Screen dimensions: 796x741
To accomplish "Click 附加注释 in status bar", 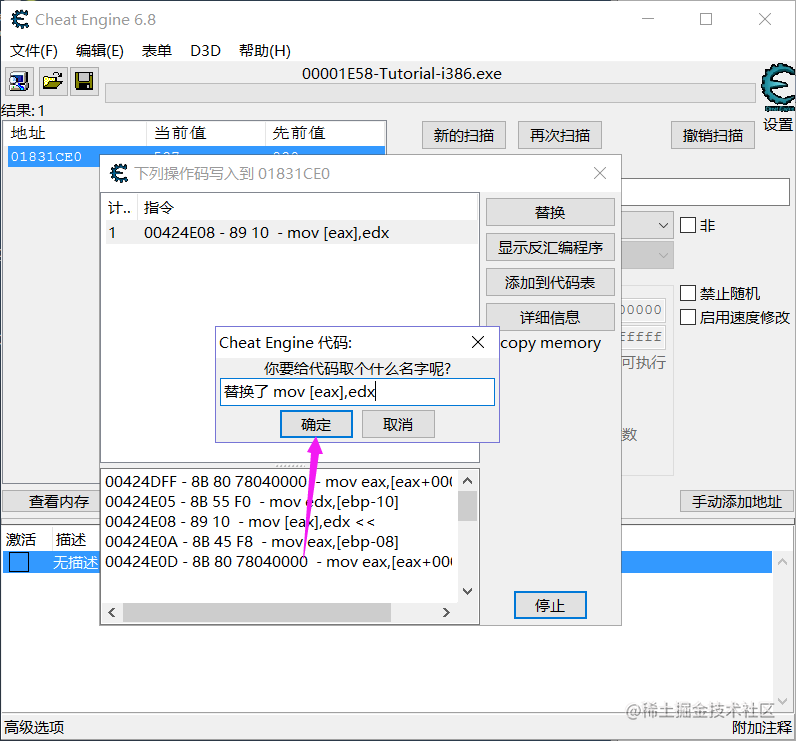I will click(x=762, y=727).
